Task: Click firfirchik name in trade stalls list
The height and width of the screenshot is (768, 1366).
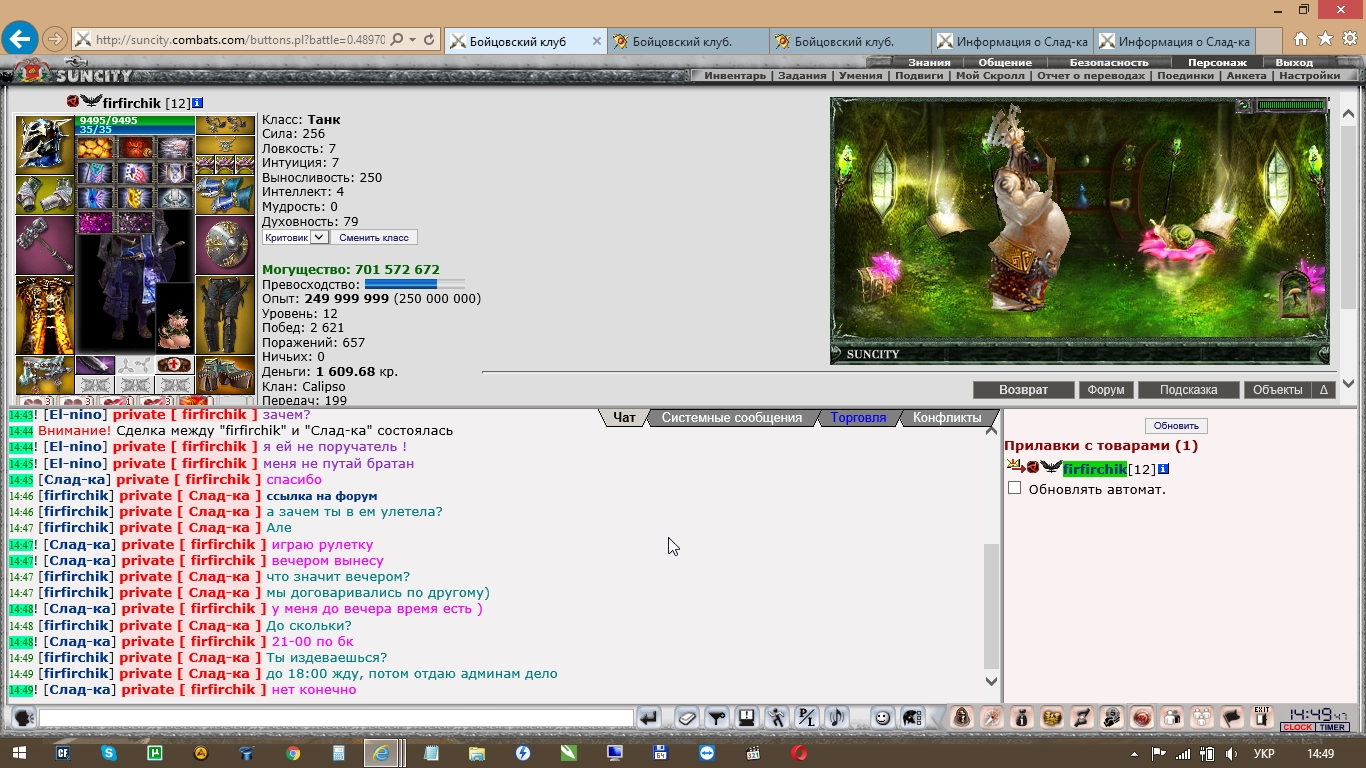Action: click(1094, 469)
